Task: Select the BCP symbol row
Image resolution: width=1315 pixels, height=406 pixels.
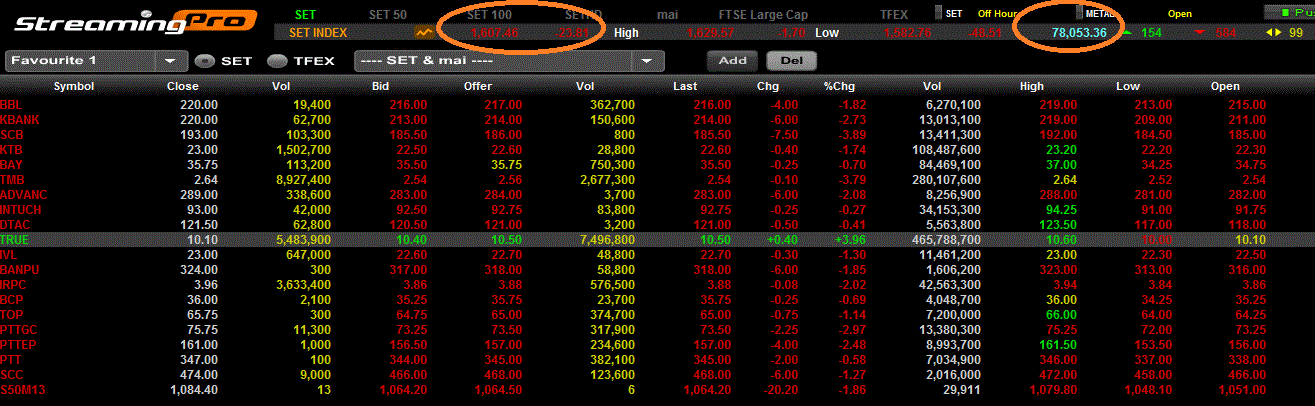Action: pos(657,300)
